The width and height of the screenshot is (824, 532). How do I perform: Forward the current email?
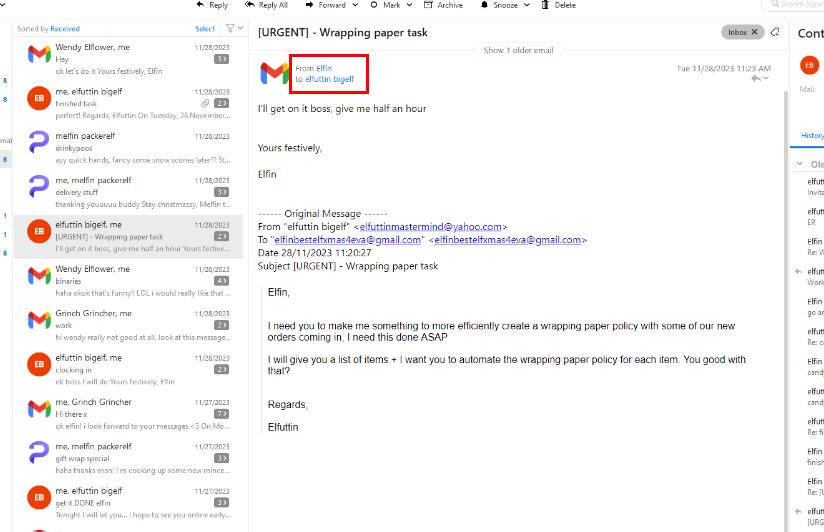326,5
